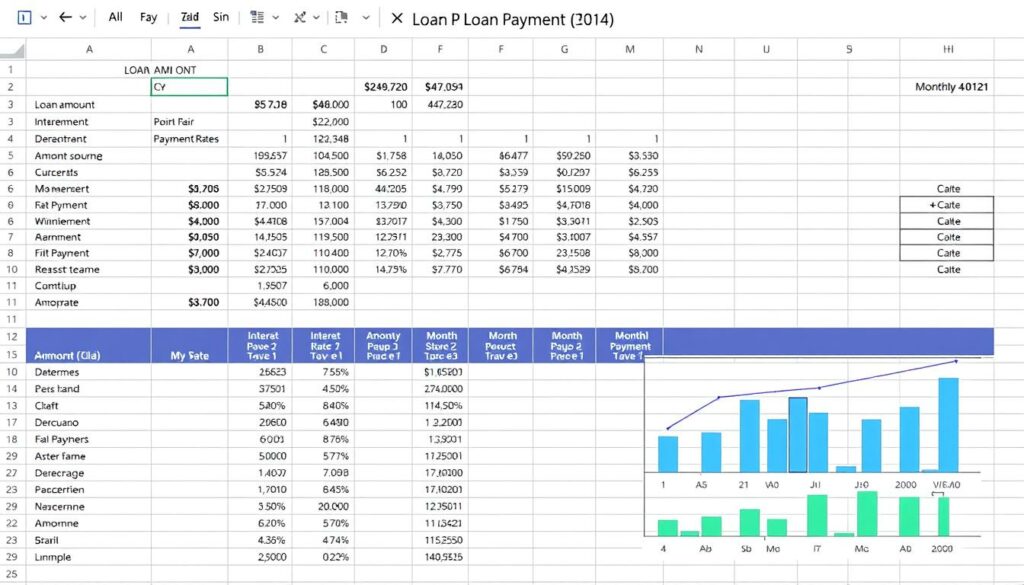Image resolution: width=1024 pixels, height=585 pixels.
Task: Click the blue framed sheet icon in toolbar
Action: tap(24, 18)
